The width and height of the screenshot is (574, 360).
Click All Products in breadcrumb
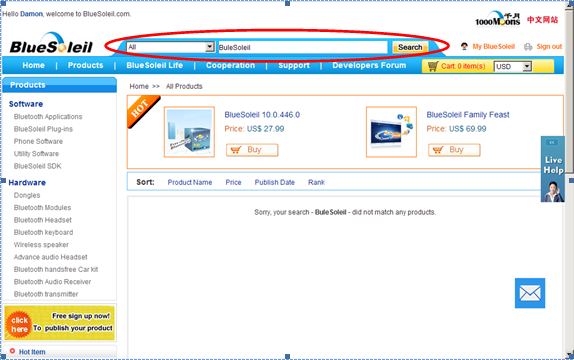[184, 86]
